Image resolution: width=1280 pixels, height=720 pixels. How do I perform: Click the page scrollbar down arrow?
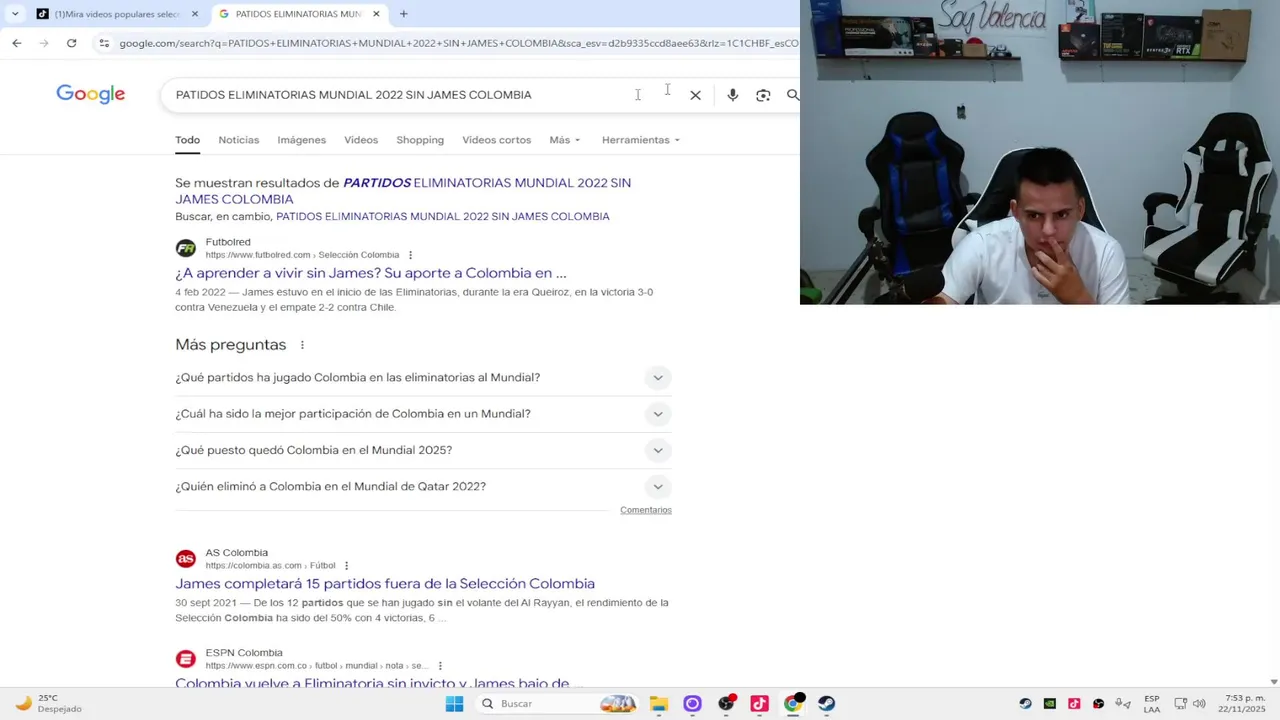[1273, 682]
